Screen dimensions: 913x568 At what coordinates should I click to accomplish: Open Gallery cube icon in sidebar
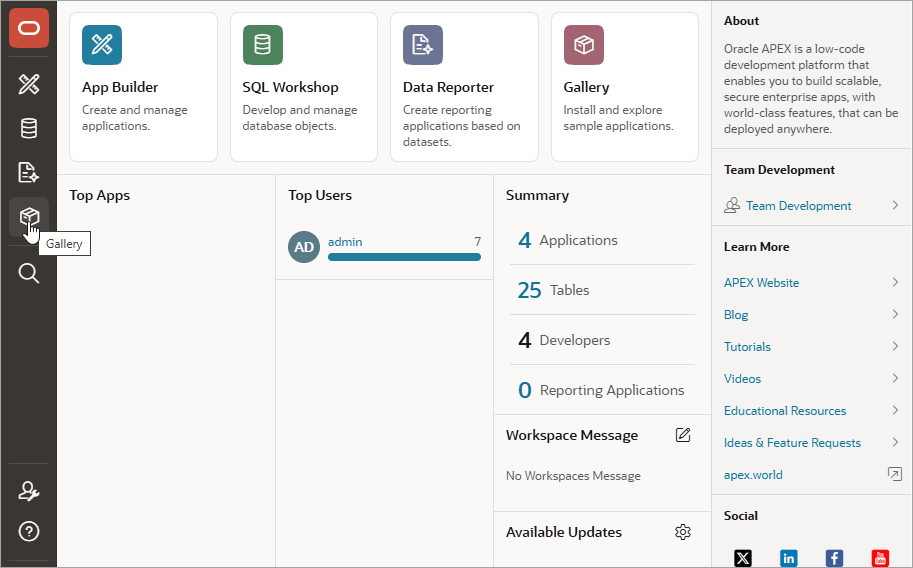(x=29, y=217)
